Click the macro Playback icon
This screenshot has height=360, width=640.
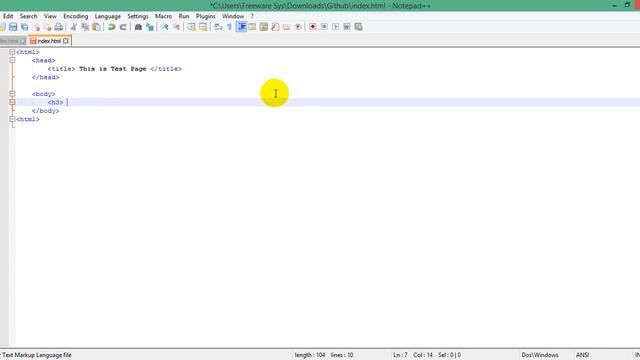pyautogui.click(x=336, y=27)
